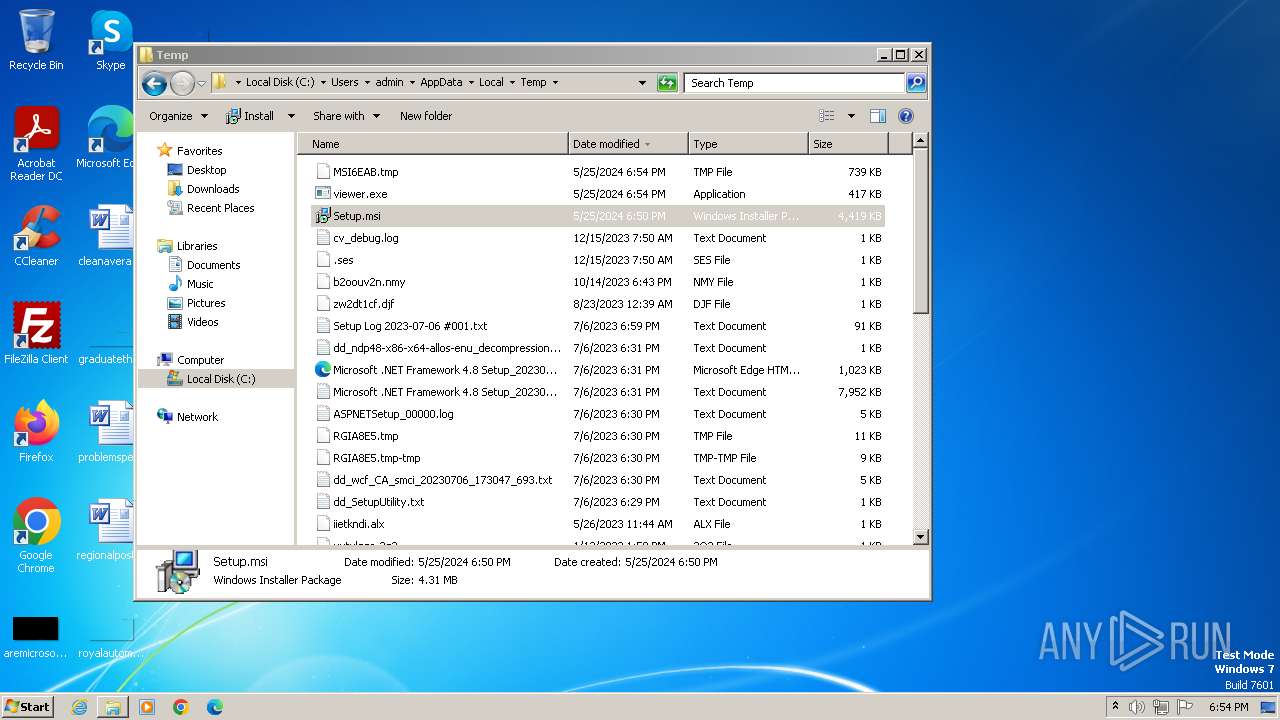Open the Organize dropdown menu

tap(178, 116)
